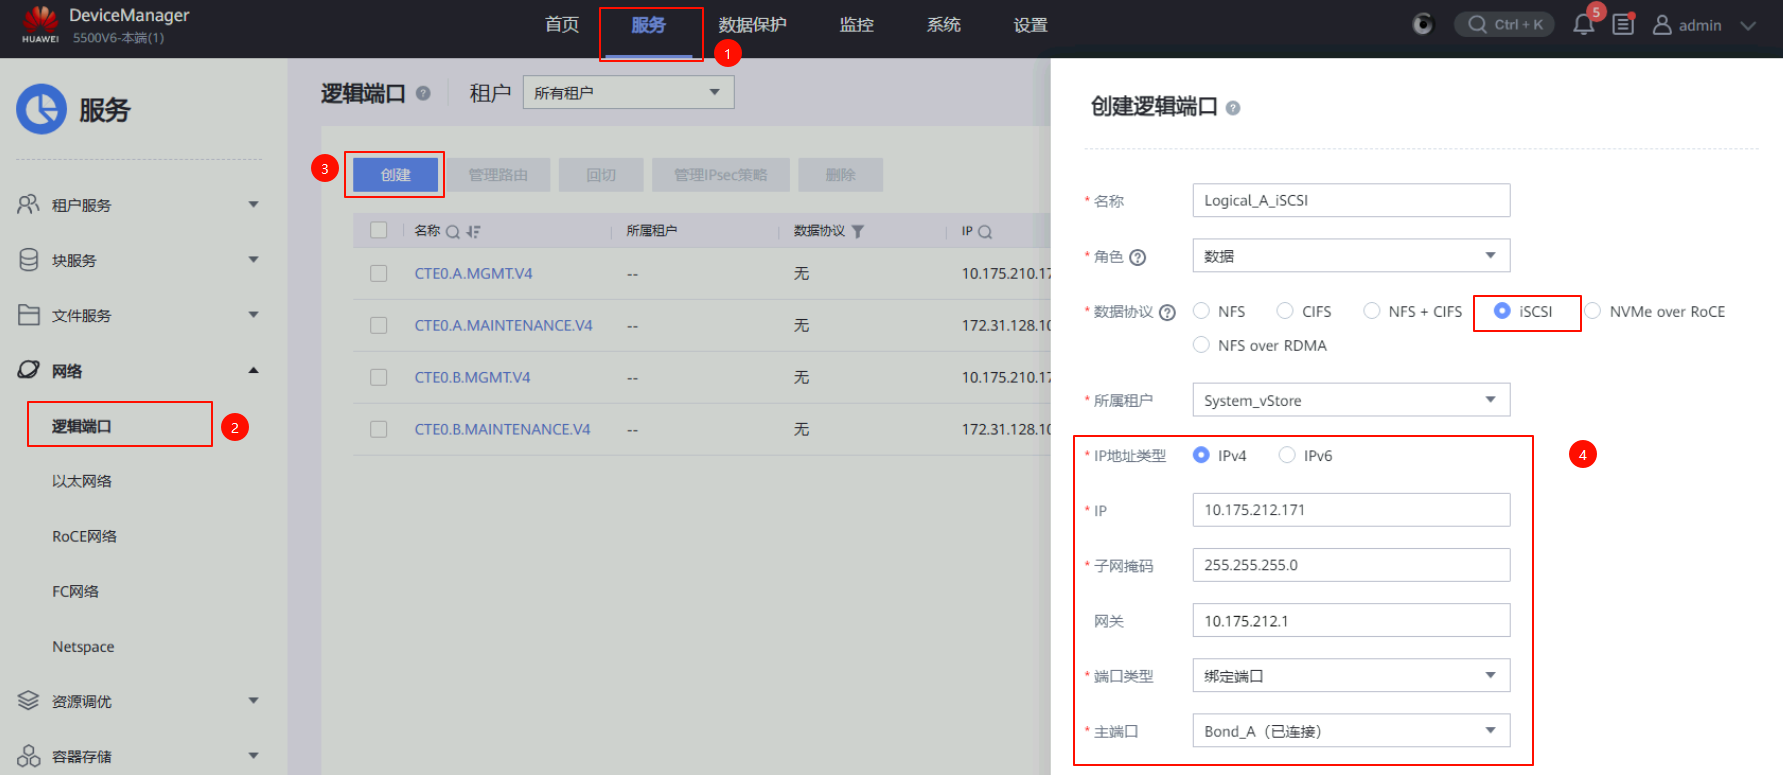Click help icon next to 逻辑端口 title

(x=423, y=93)
